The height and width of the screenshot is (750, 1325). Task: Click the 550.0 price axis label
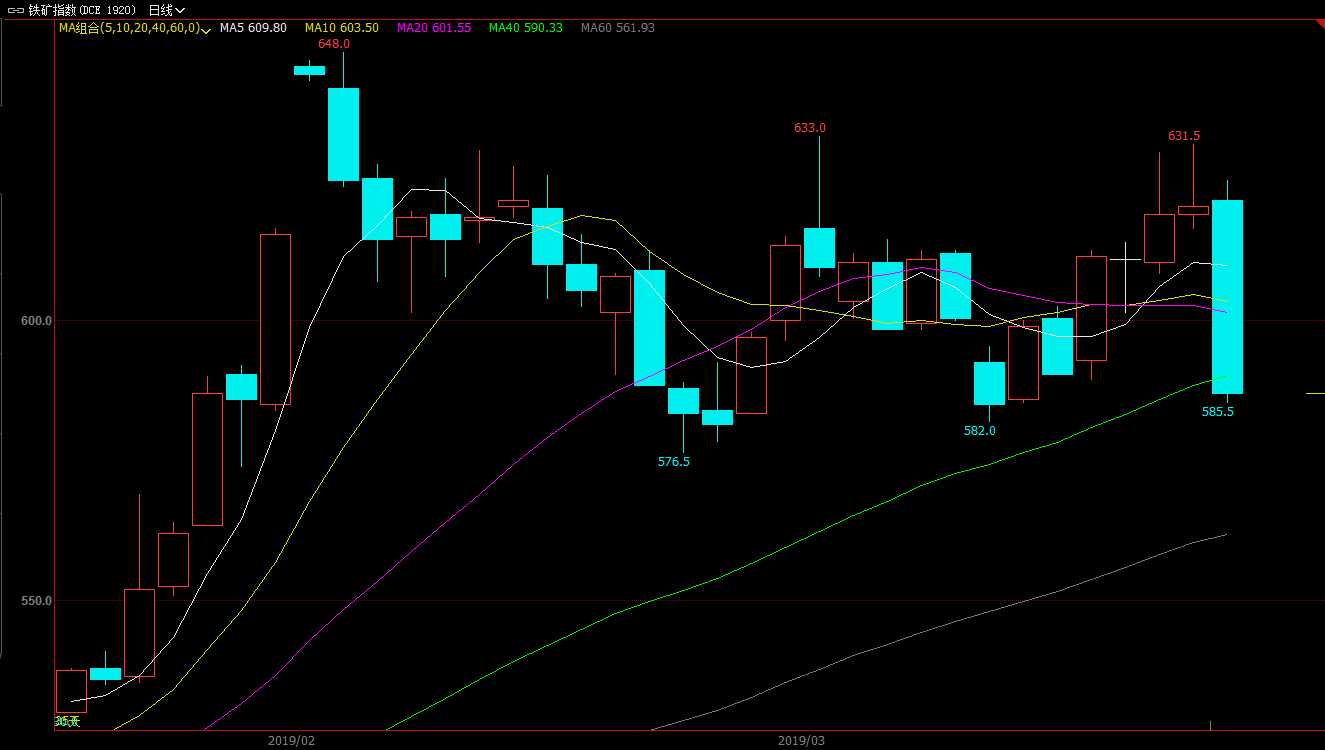click(x=37, y=601)
